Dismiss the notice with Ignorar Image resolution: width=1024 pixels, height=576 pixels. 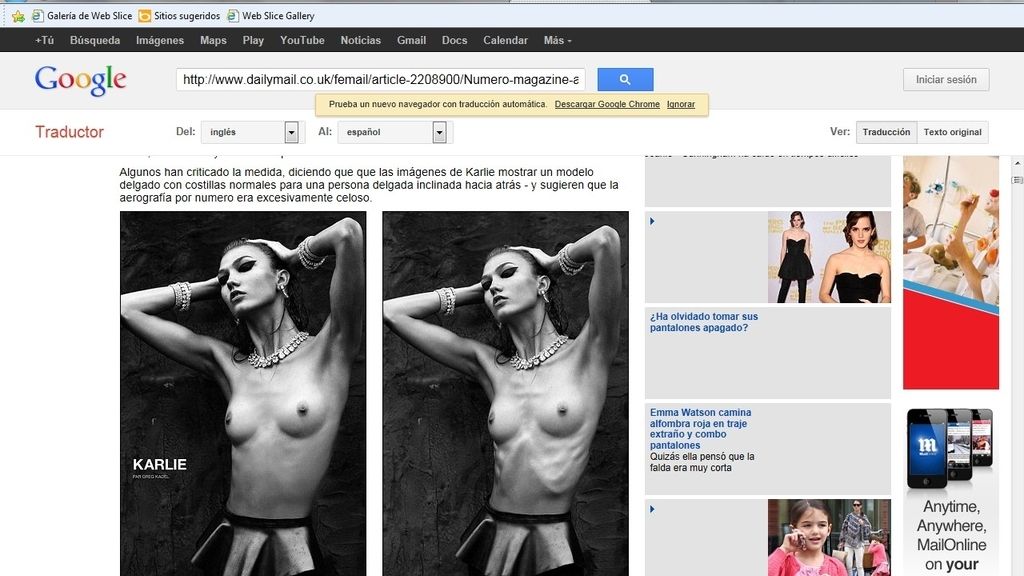680,104
